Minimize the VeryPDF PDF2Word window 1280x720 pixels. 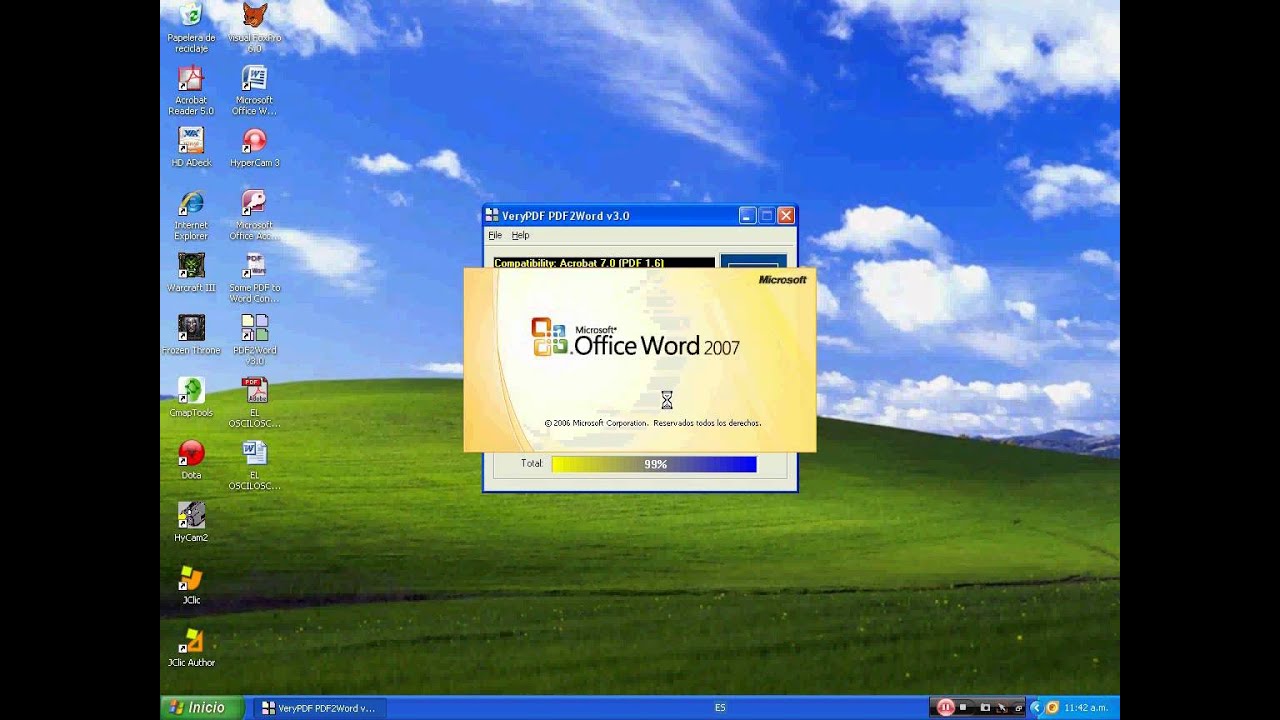click(x=747, y=215)
